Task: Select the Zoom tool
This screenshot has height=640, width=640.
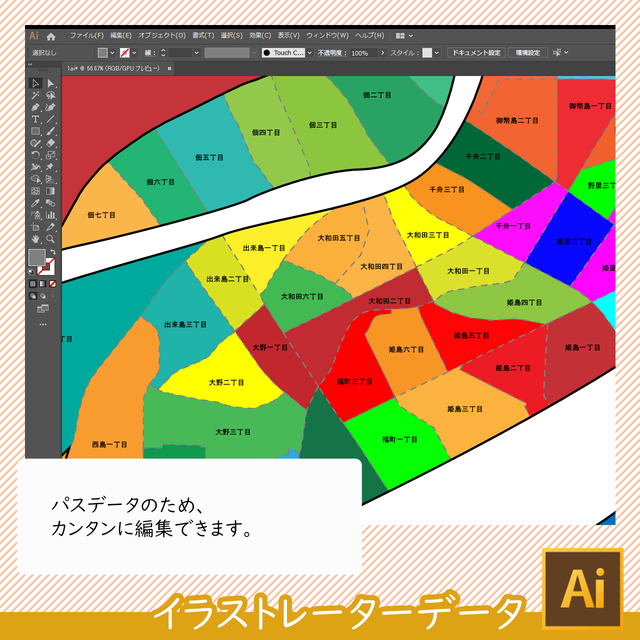Action: click(51, 239)
